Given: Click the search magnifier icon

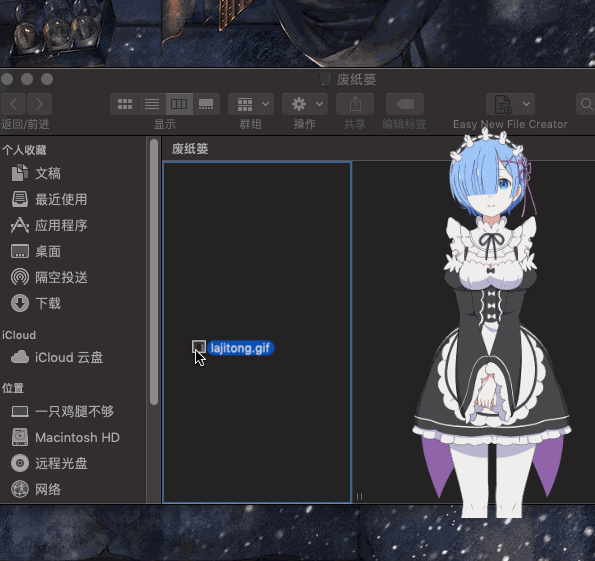Looking at the screenshot, I should coord(586,104).
